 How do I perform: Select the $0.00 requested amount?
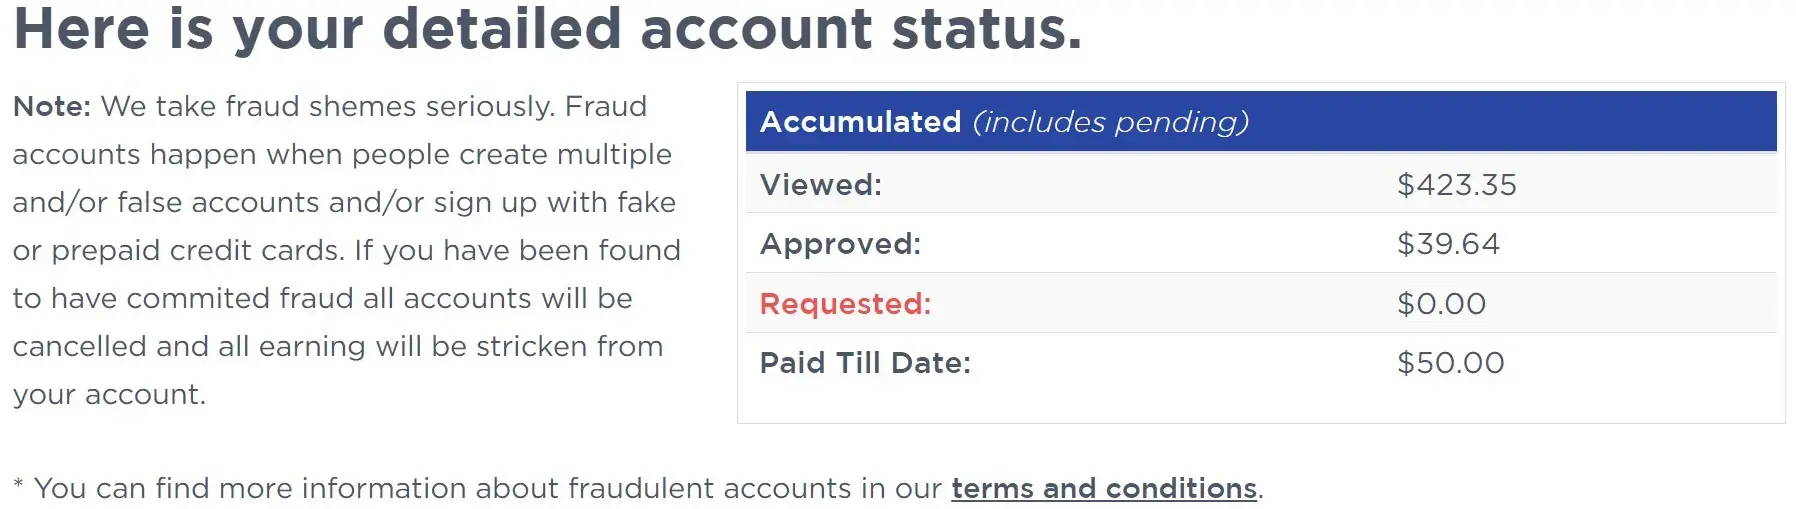1441,304
